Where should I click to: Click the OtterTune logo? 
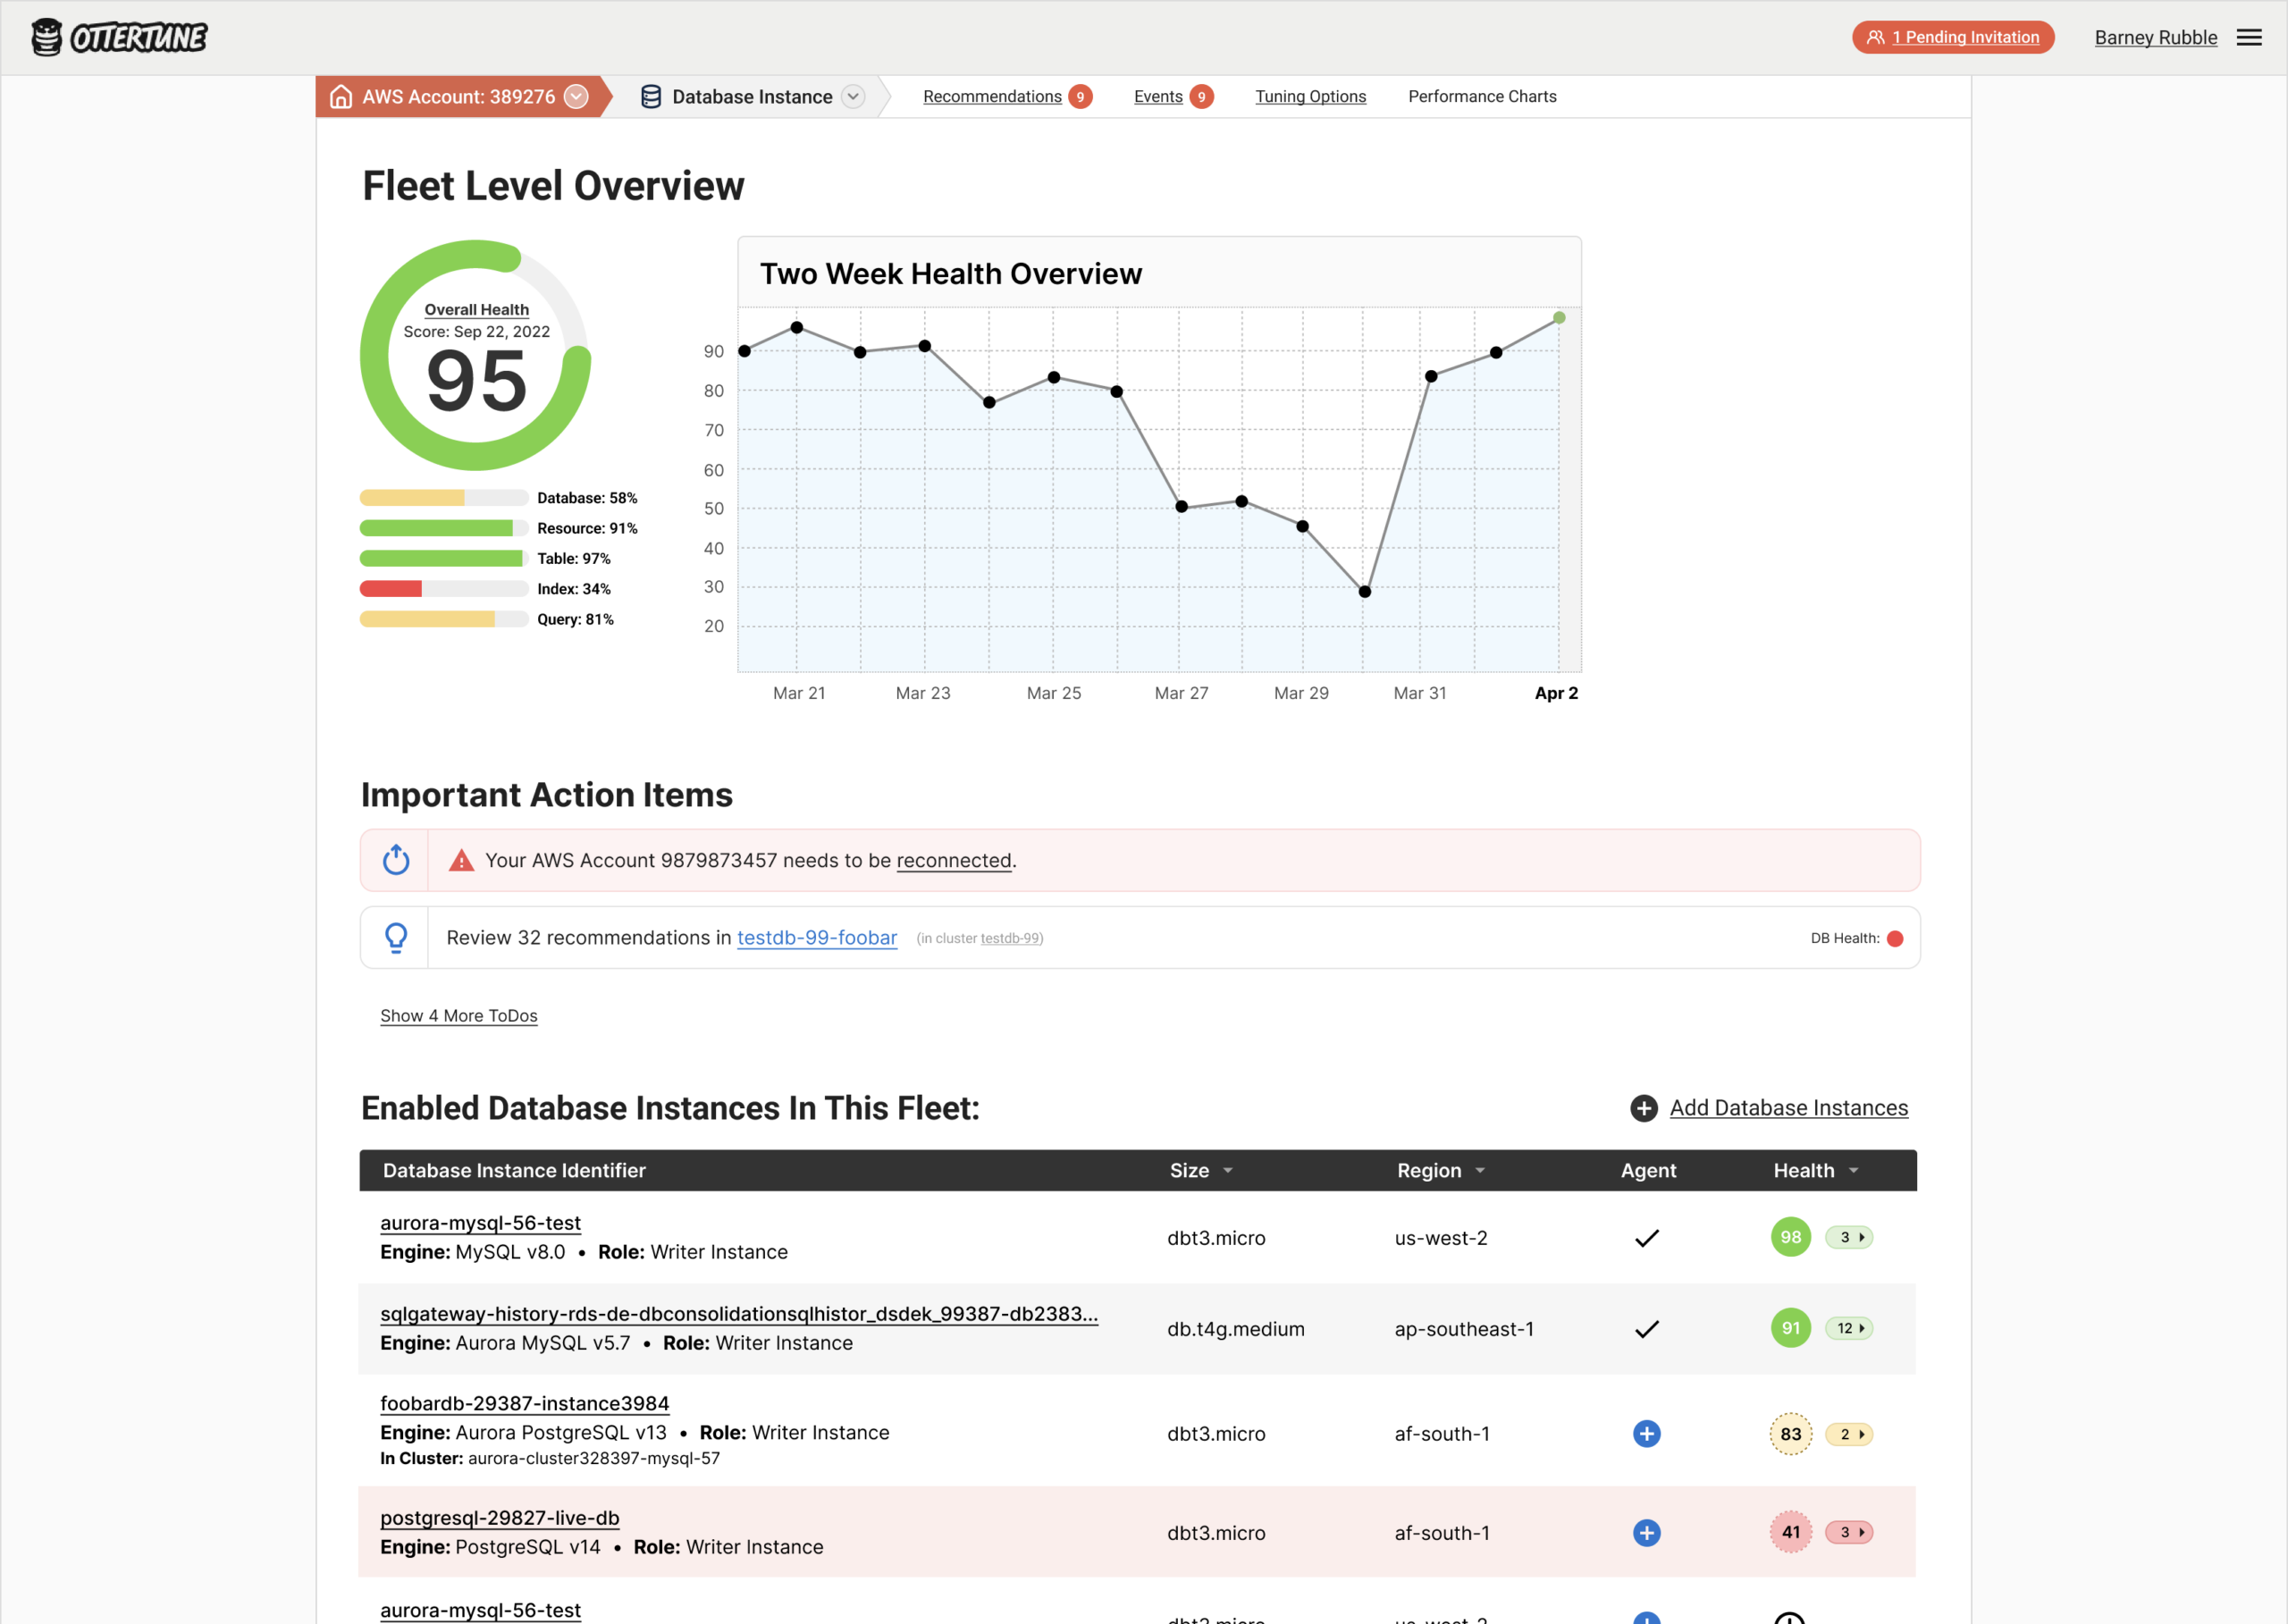[x=119, y=37]
